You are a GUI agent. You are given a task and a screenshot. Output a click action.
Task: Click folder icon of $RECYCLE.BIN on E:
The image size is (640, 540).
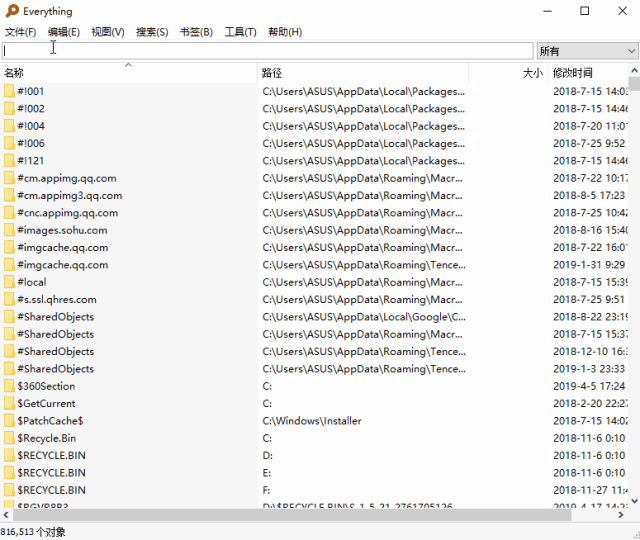9,473
